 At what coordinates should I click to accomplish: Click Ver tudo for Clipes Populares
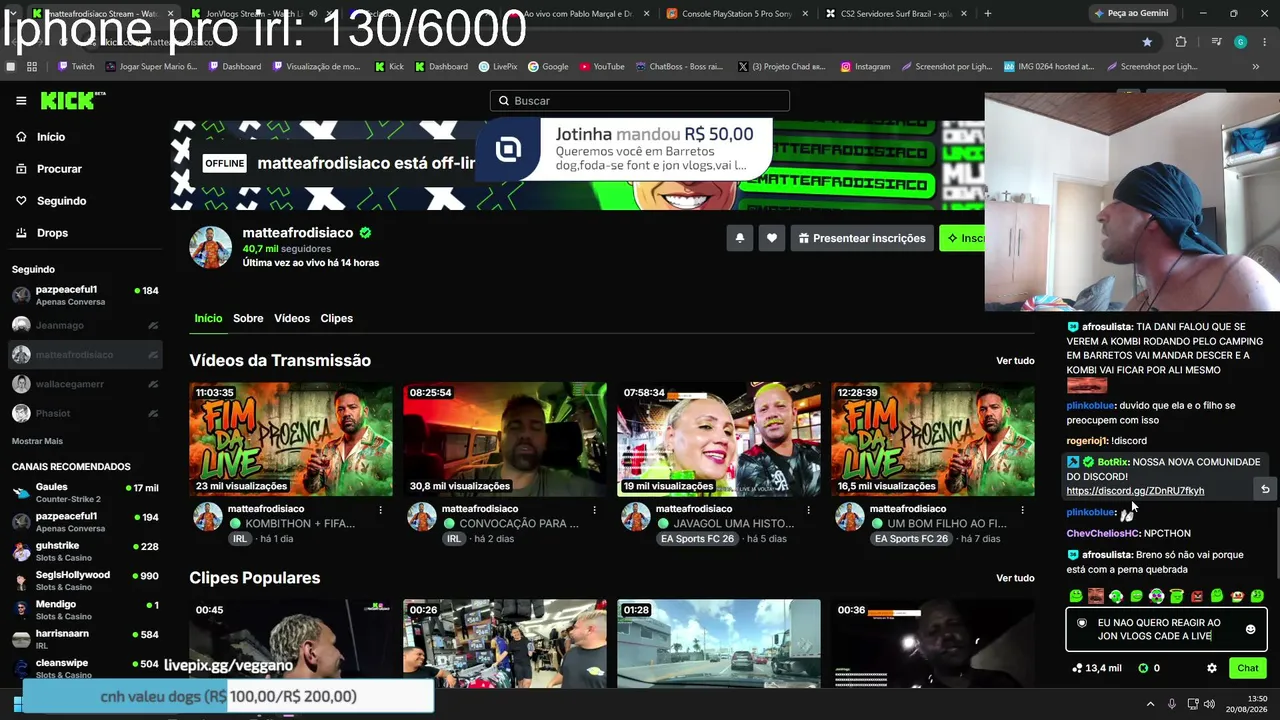1015,578
